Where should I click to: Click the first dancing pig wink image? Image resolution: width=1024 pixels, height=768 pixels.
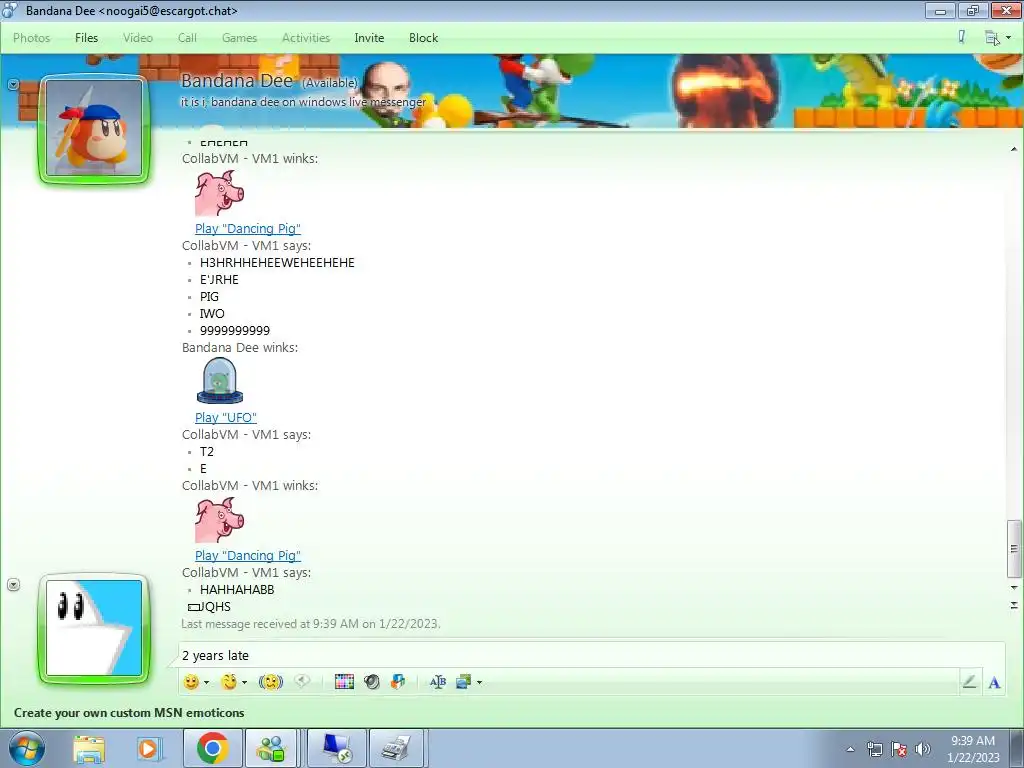click(x=219, y=193)
